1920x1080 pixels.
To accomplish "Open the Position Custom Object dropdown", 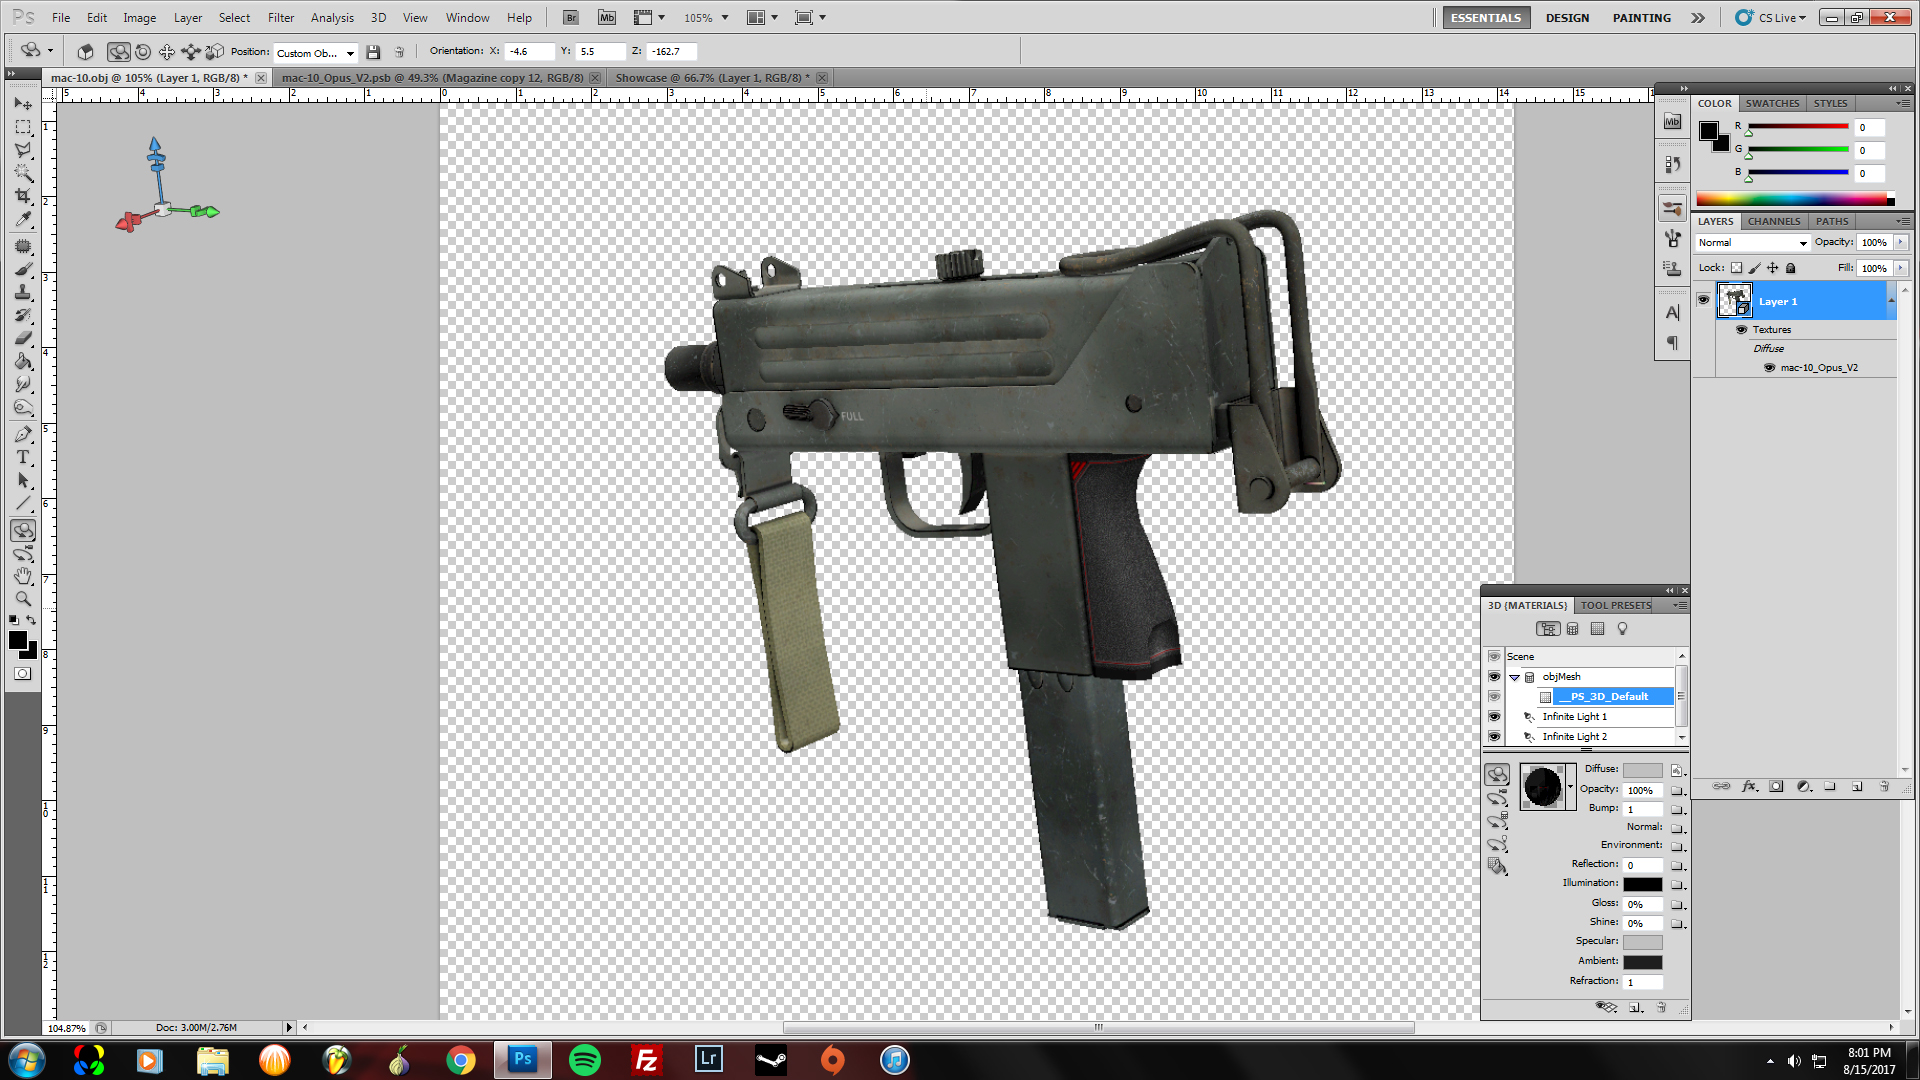I will click(316, 53).
